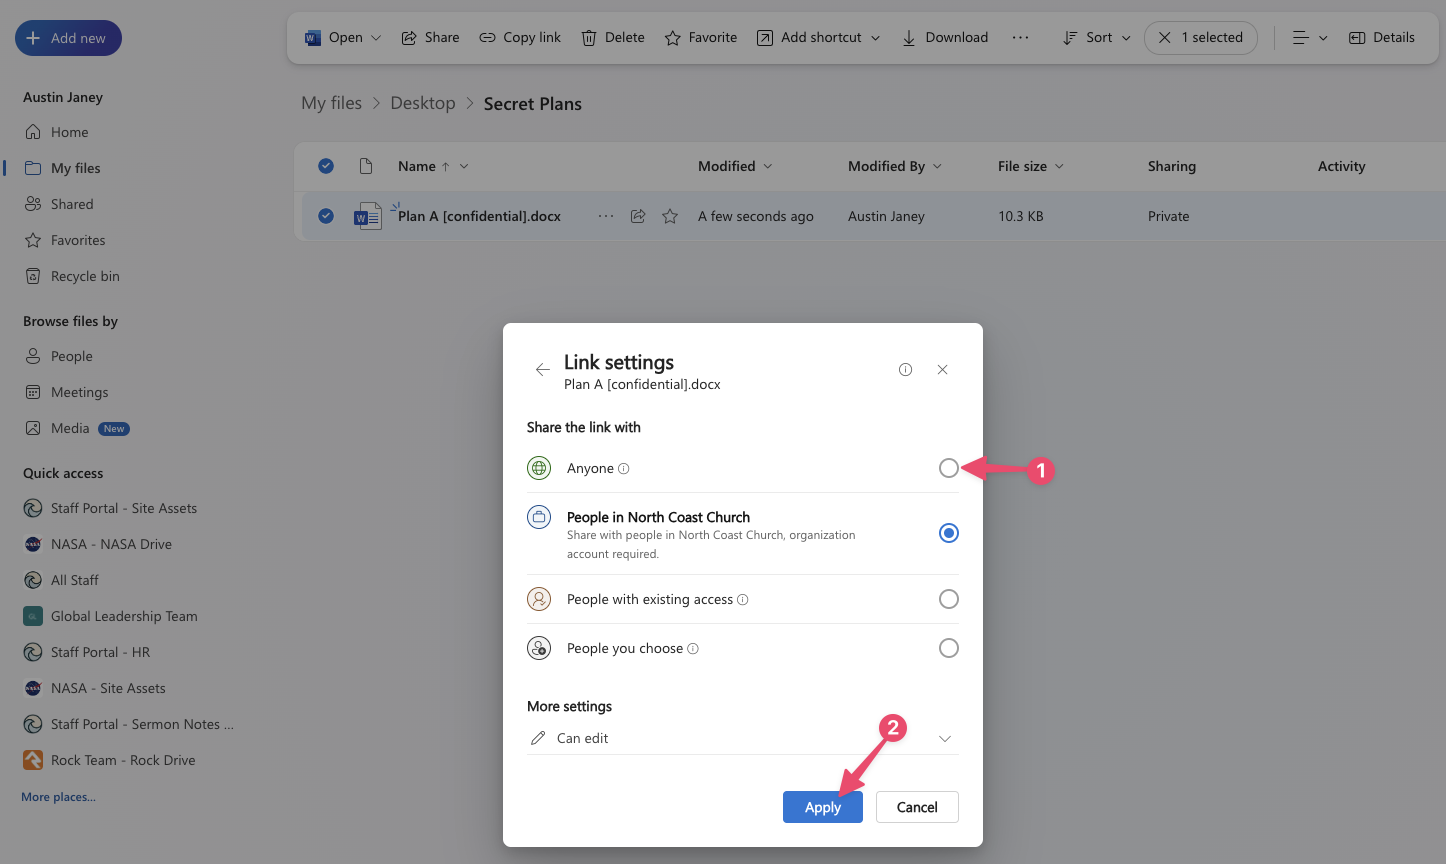Select People with existing access option
The image size is (1446, 864).
click(948, 599)
